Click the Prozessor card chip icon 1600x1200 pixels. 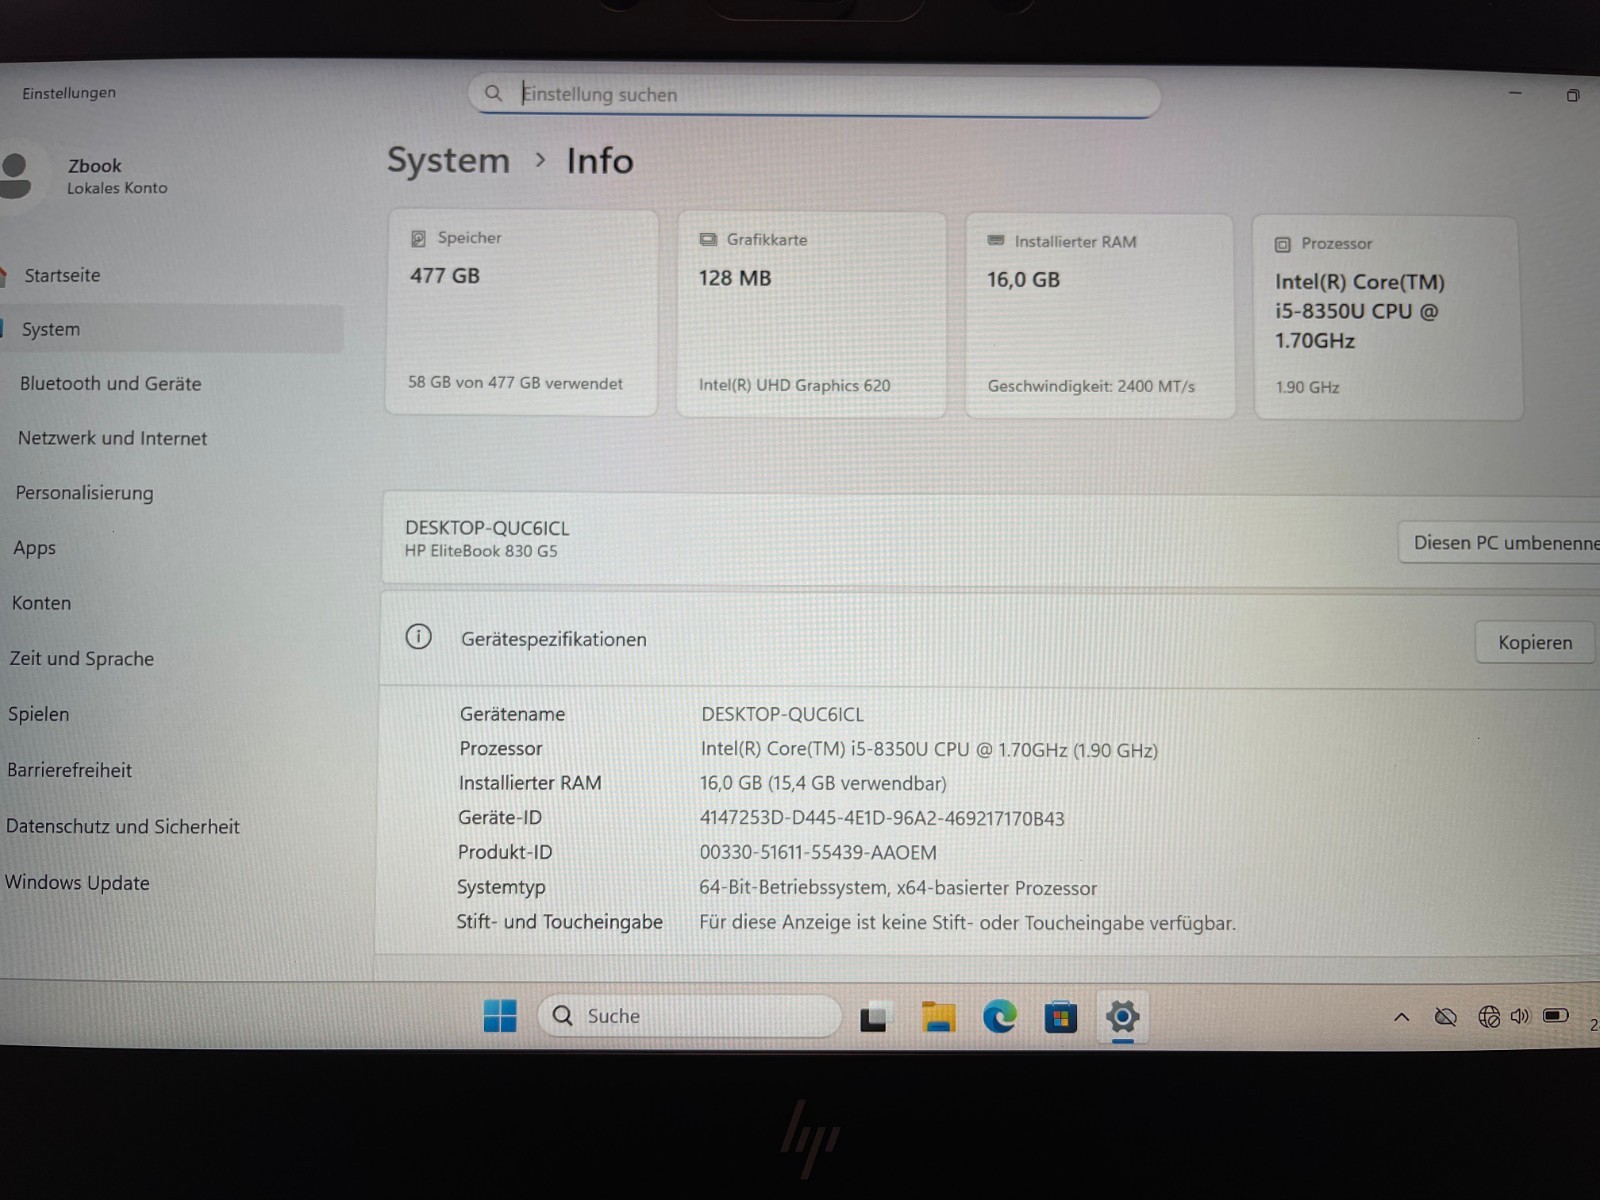click(1283, 244)
